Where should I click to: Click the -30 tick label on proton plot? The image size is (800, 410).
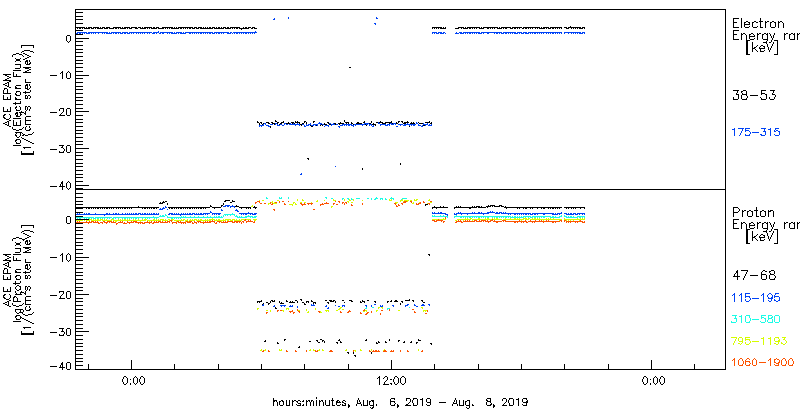pyautogui.click(x=62, y=331)
